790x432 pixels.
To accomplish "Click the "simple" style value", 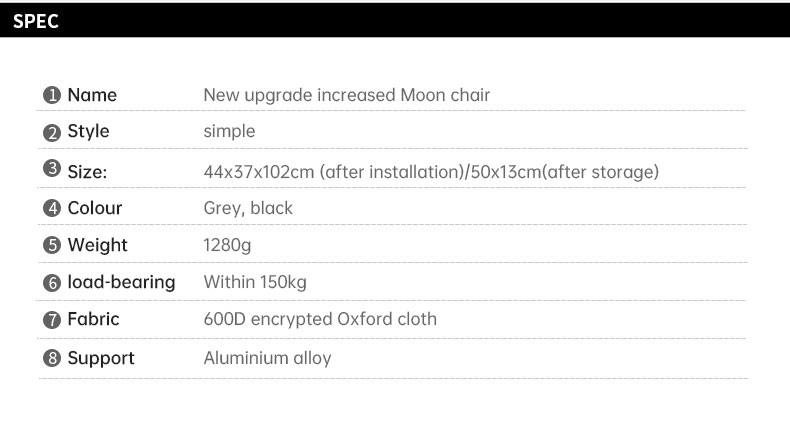I will pyautogui.click(x=229, y=132).
